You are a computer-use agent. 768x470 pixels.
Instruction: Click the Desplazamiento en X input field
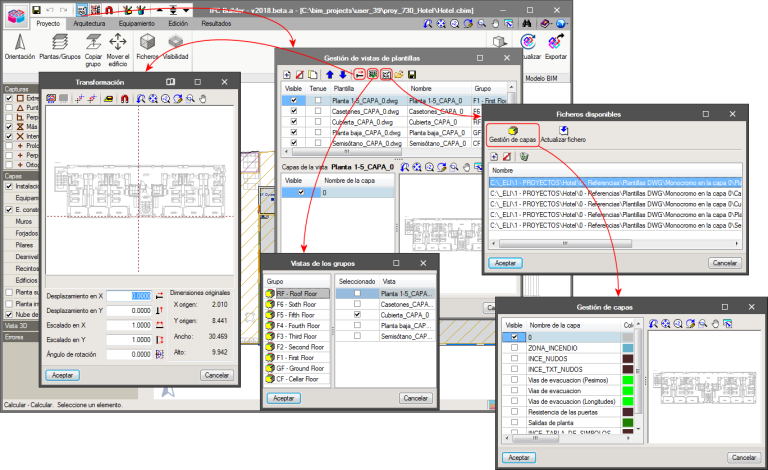coord(129,296)
